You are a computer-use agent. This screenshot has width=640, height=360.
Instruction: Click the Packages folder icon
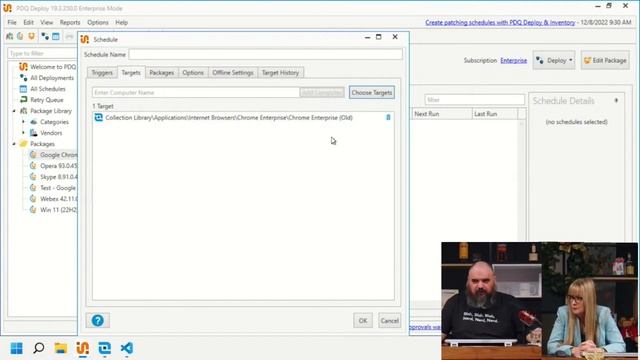(x=23, y=144)
